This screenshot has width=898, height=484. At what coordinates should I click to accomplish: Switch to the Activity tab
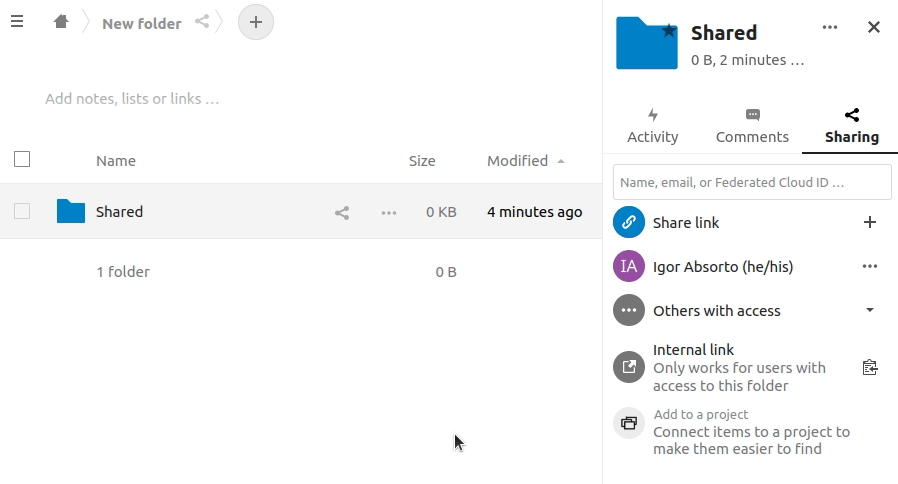click(652, 127)
